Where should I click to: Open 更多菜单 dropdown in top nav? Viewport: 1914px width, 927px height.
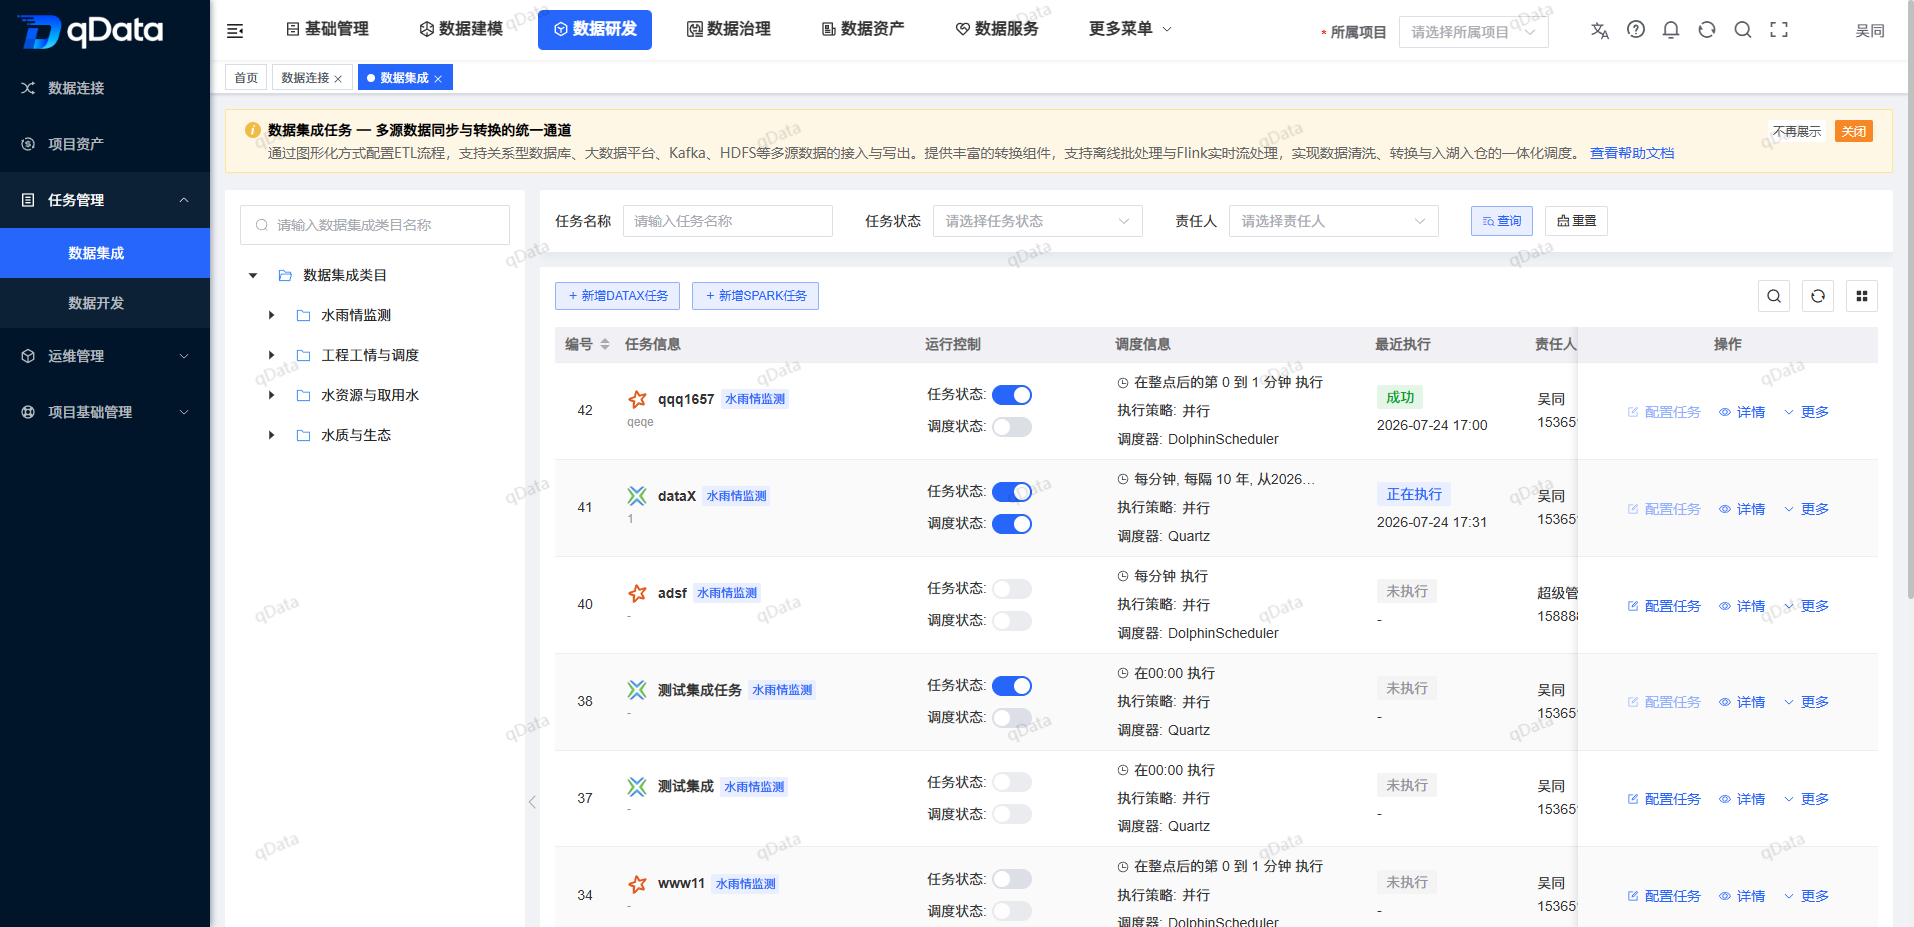click(x=1130, y=29)
